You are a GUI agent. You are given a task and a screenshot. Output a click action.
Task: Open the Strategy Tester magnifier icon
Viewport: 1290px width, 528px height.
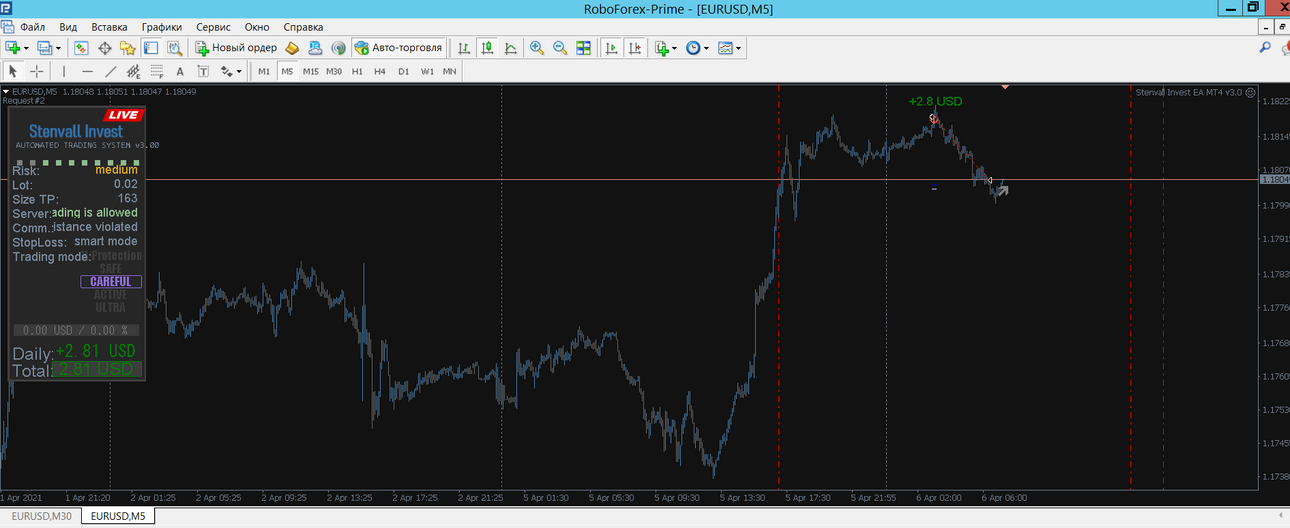[x=174, y=47]
